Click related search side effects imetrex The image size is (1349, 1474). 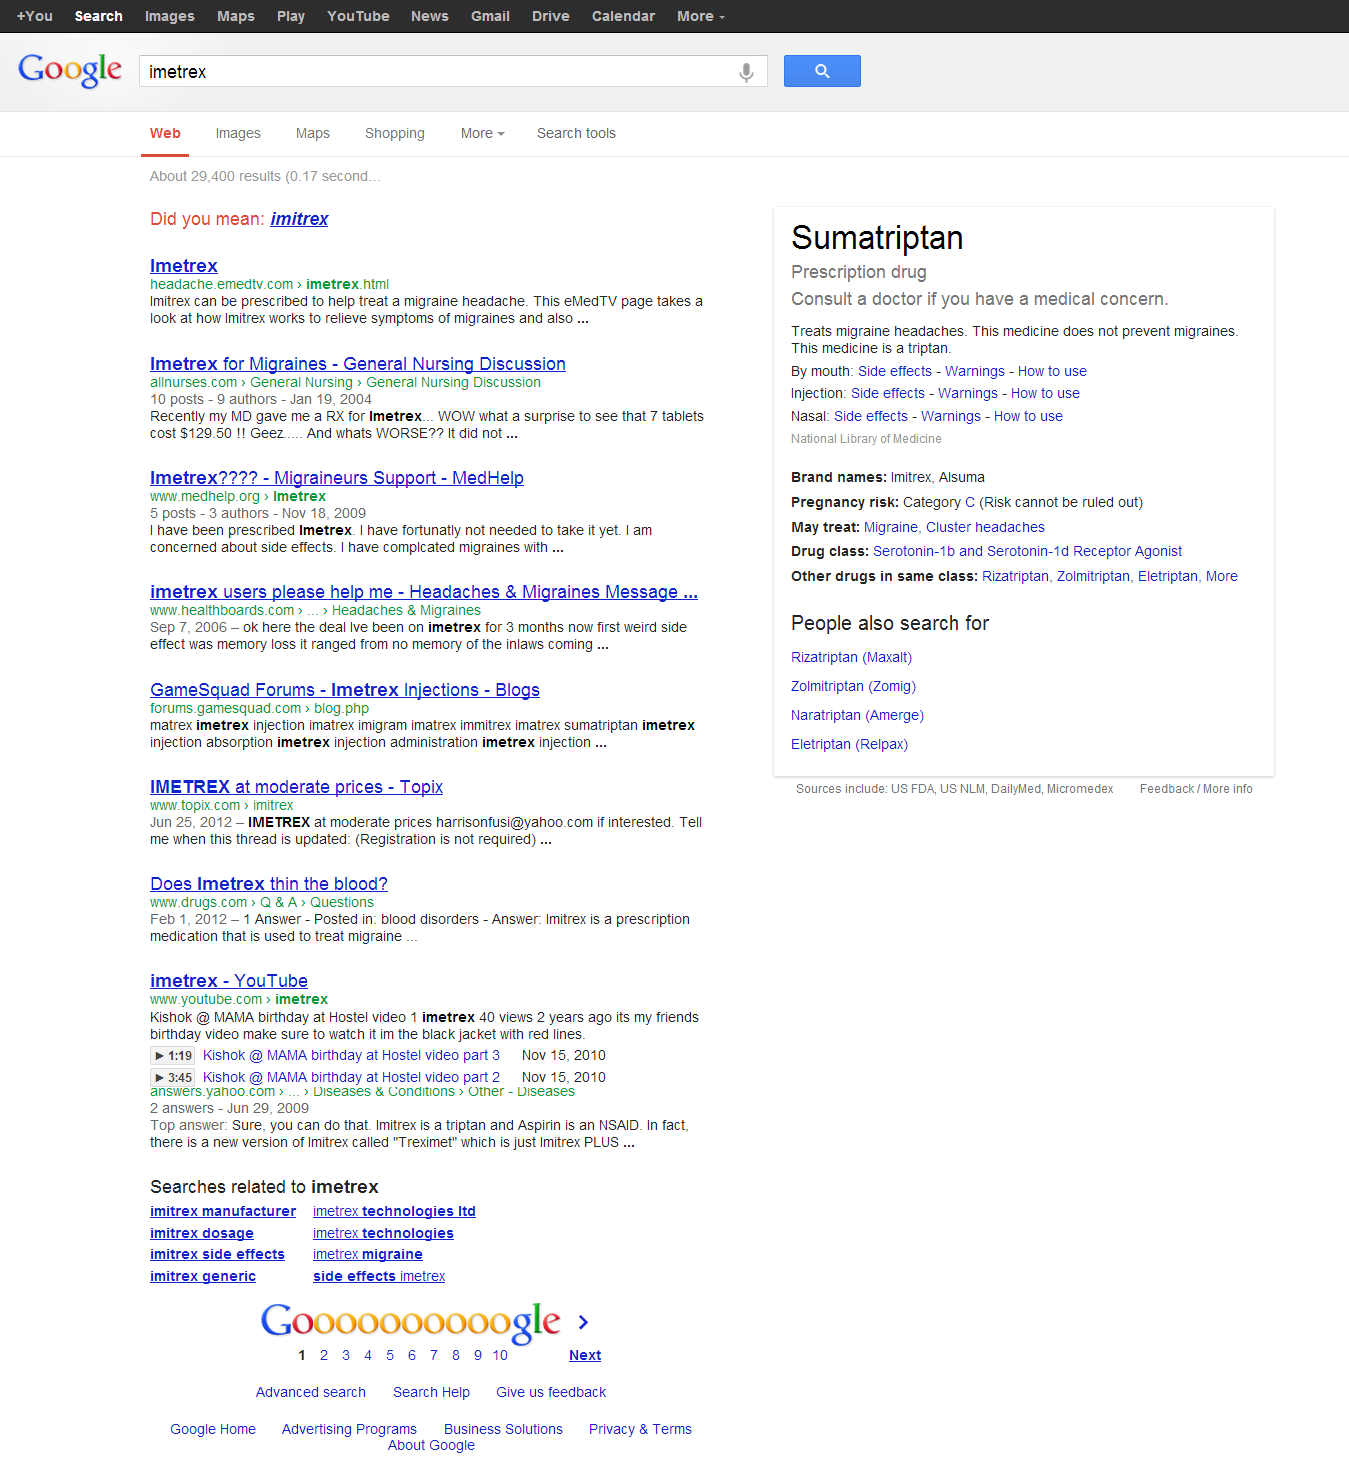pyautogui.click(x=379, y=1277)
